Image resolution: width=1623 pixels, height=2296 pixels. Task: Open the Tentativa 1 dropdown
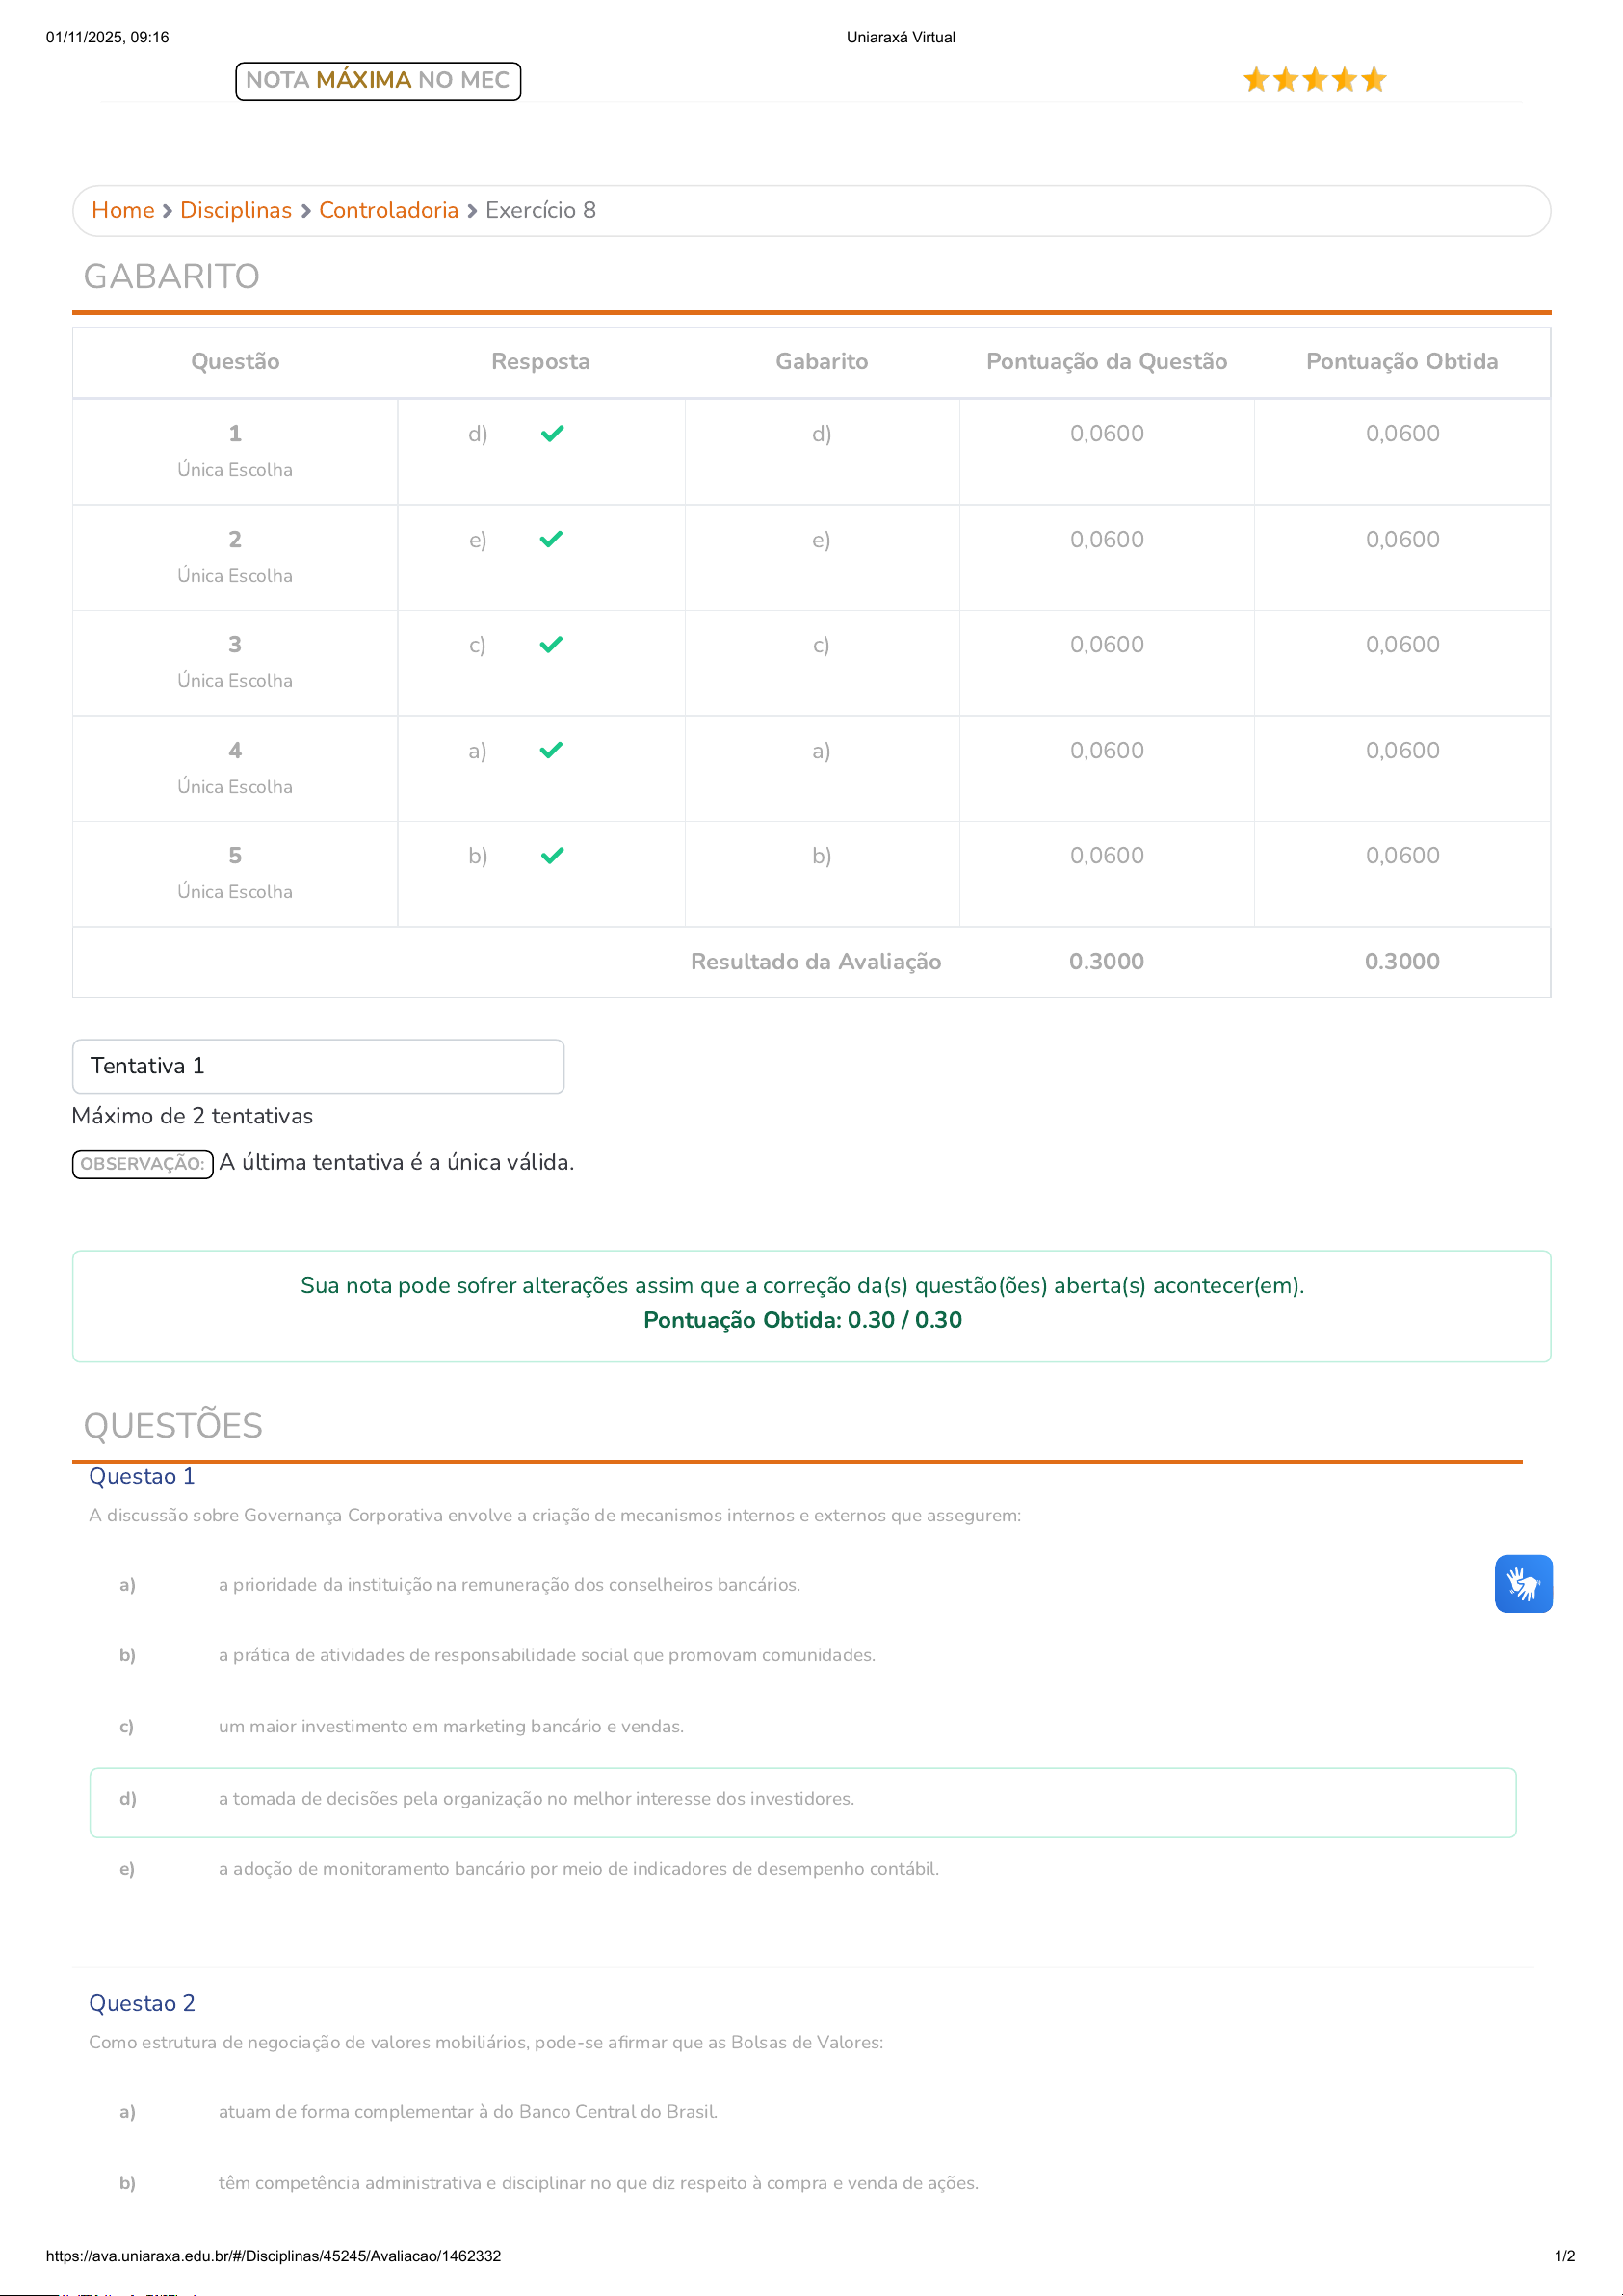[318, 1066]
